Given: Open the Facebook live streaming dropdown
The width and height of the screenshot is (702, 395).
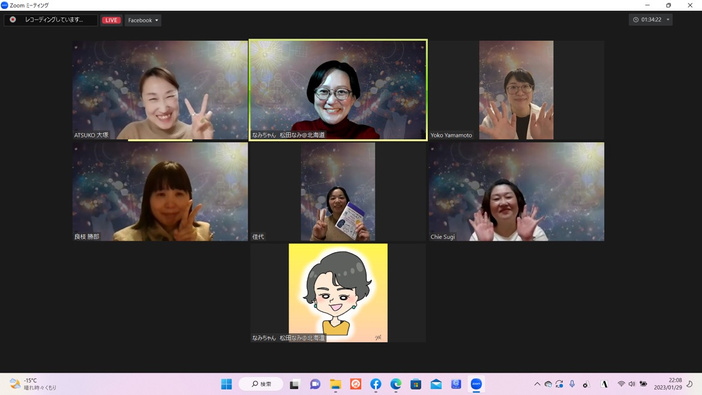Looking at the screenshot, I should tap(143, 20).
